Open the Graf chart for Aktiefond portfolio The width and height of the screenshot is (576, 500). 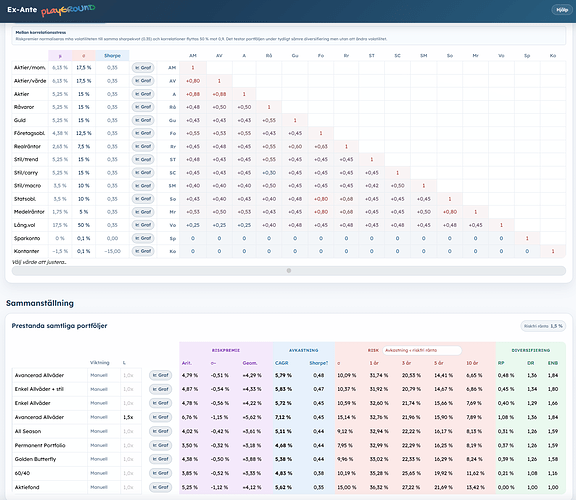point(161,487)
